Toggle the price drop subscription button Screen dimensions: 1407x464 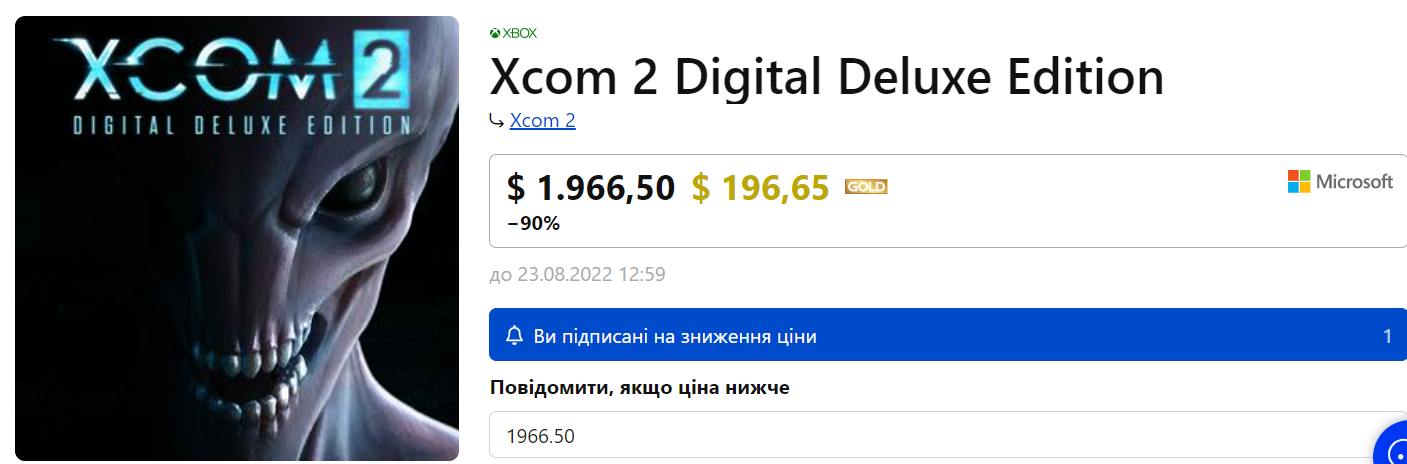coord(940,336)
